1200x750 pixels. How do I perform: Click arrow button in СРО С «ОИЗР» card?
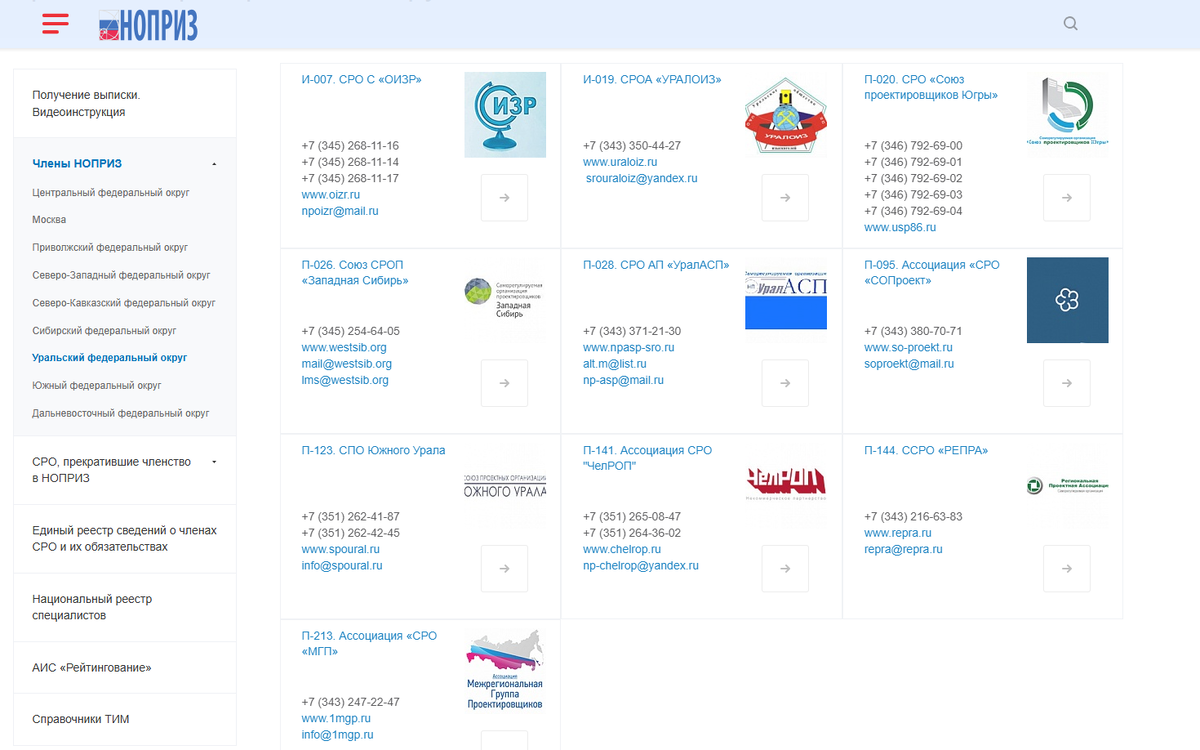pyautogui.click(x=504, y=198)
